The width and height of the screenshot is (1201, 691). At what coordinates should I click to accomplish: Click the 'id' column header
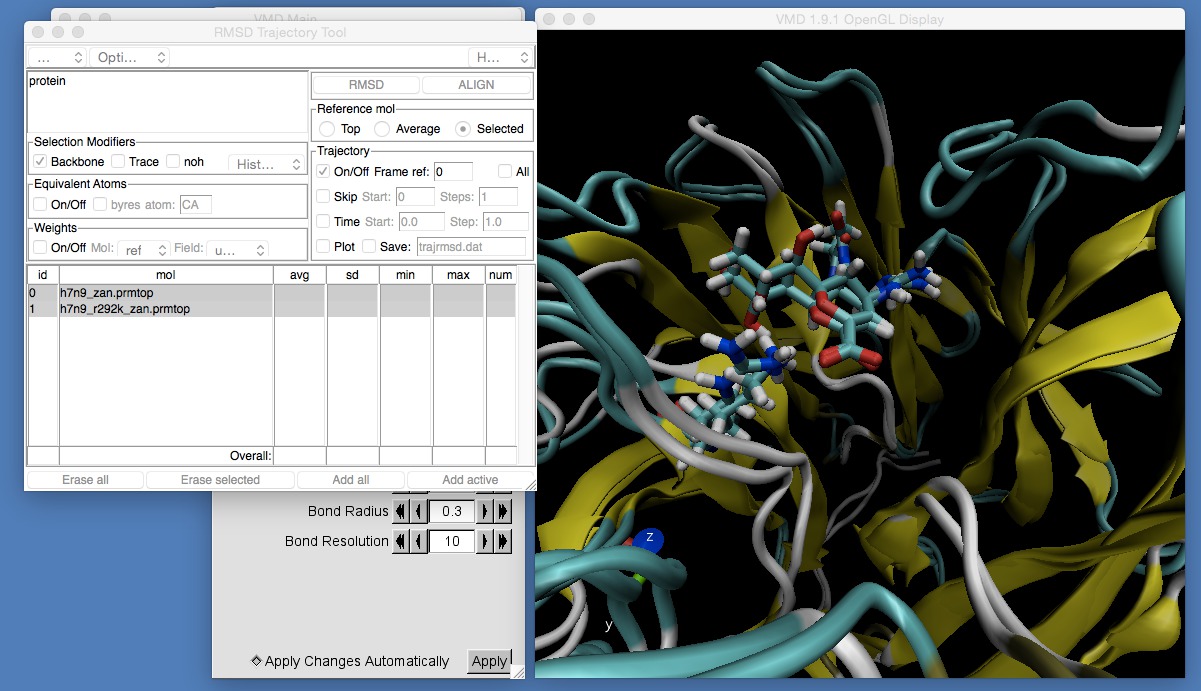(43, 274)
